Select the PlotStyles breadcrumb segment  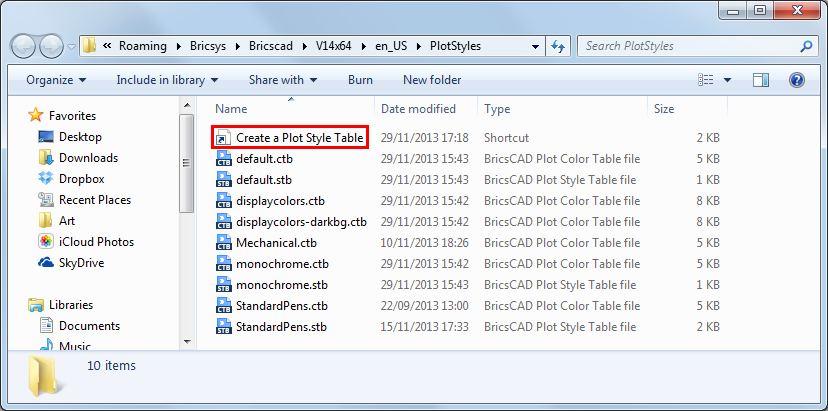click(x=455, y=46)
